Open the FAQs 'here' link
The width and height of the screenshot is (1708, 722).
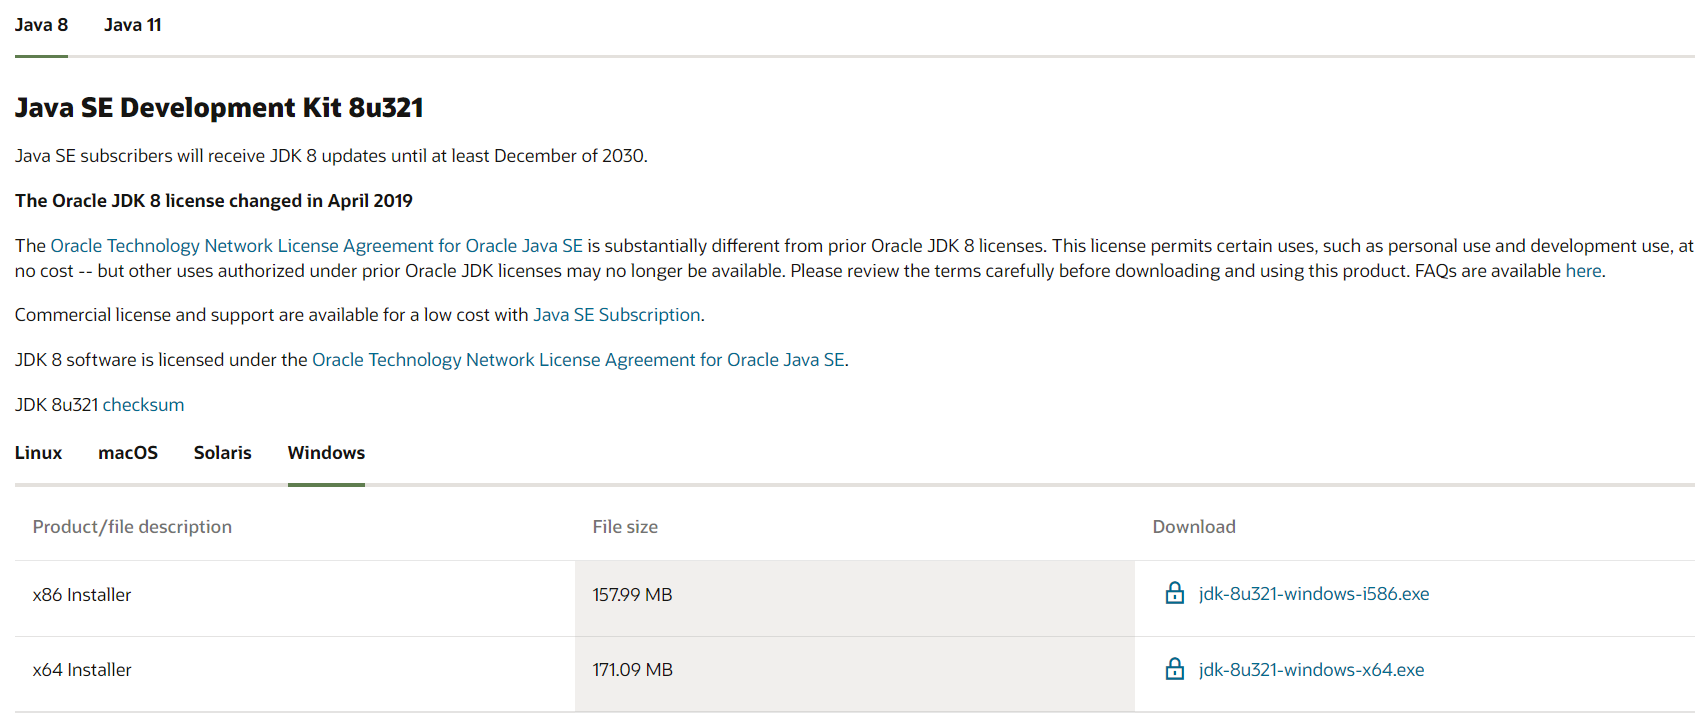click(x=1583, y=271)
